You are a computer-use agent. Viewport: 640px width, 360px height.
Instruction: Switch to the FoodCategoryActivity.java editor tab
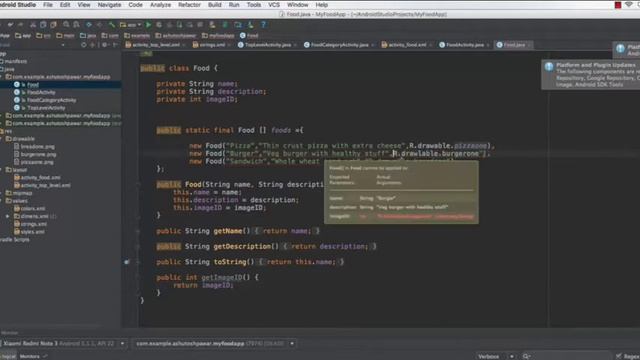click(x=340, y=45)
